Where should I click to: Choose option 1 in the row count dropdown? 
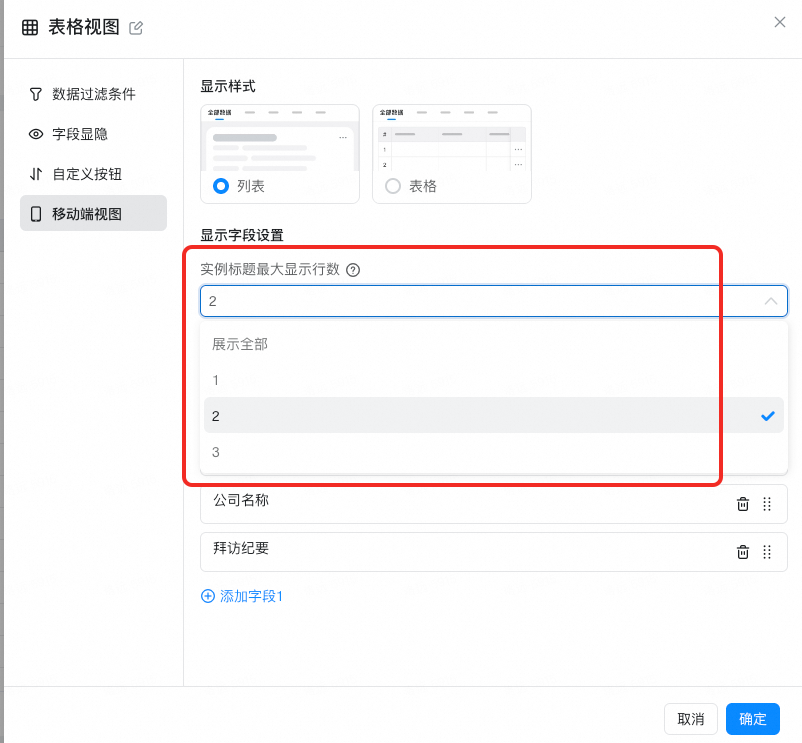click(x=216, y=380)
